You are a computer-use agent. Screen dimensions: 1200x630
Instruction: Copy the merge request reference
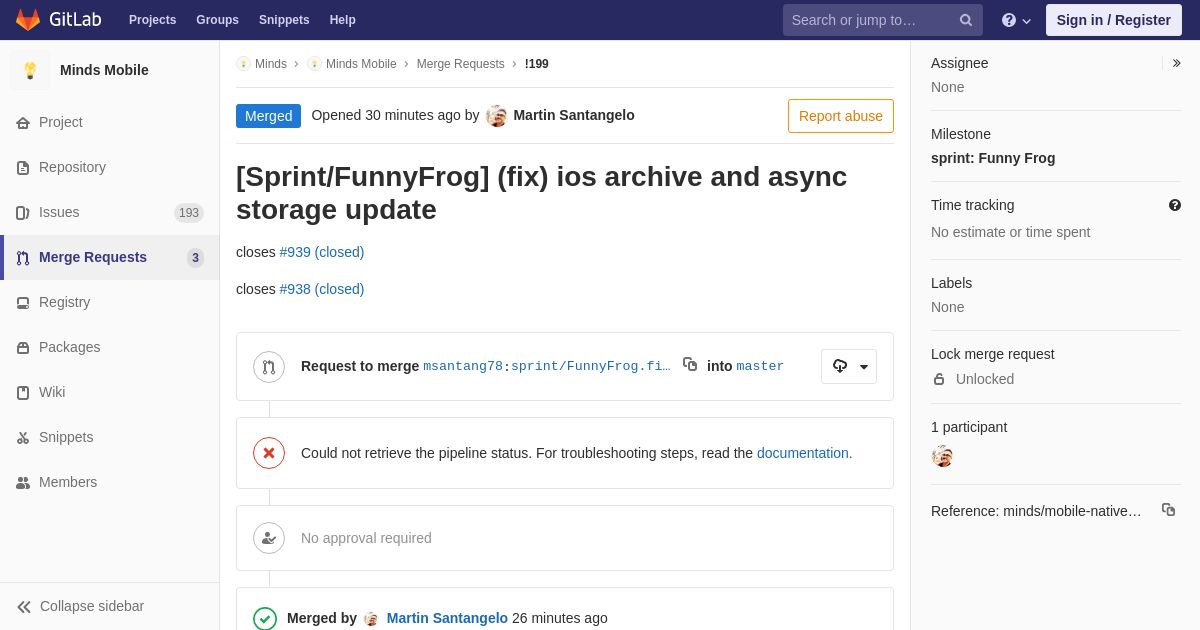click(1168, 510)
